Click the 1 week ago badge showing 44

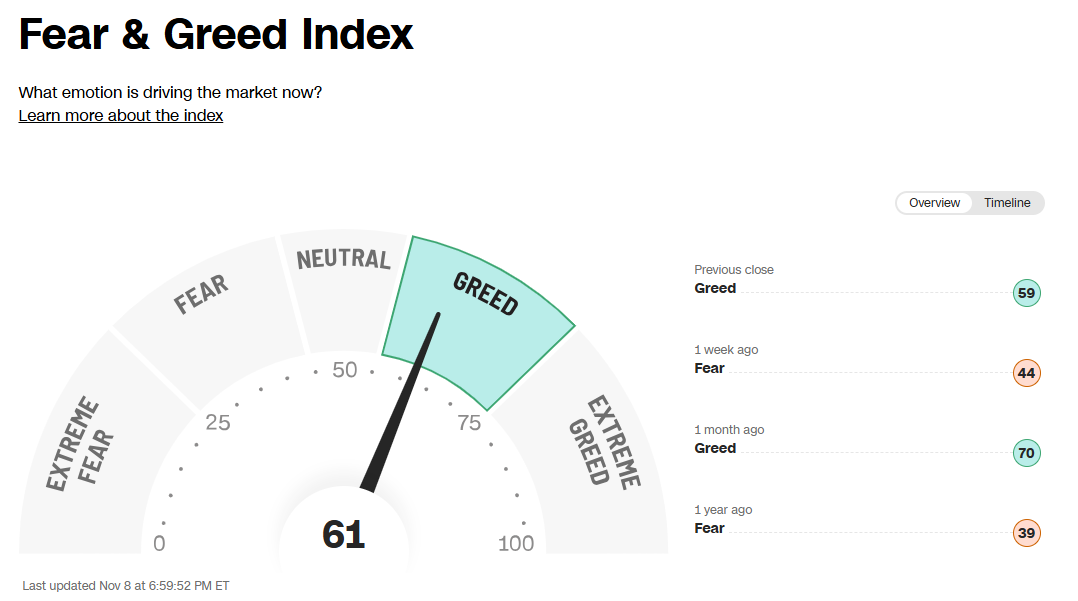[x=1026, y=373]
